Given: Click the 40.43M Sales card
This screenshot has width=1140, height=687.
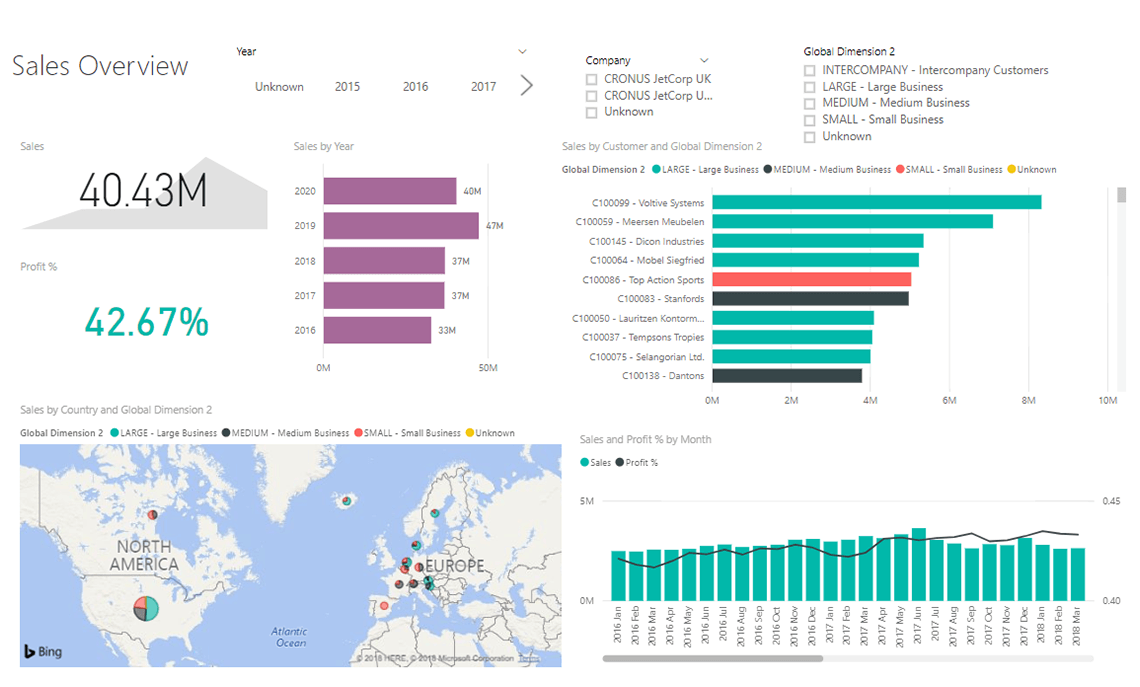Looking at the screenshot, I should click(143, 190).
